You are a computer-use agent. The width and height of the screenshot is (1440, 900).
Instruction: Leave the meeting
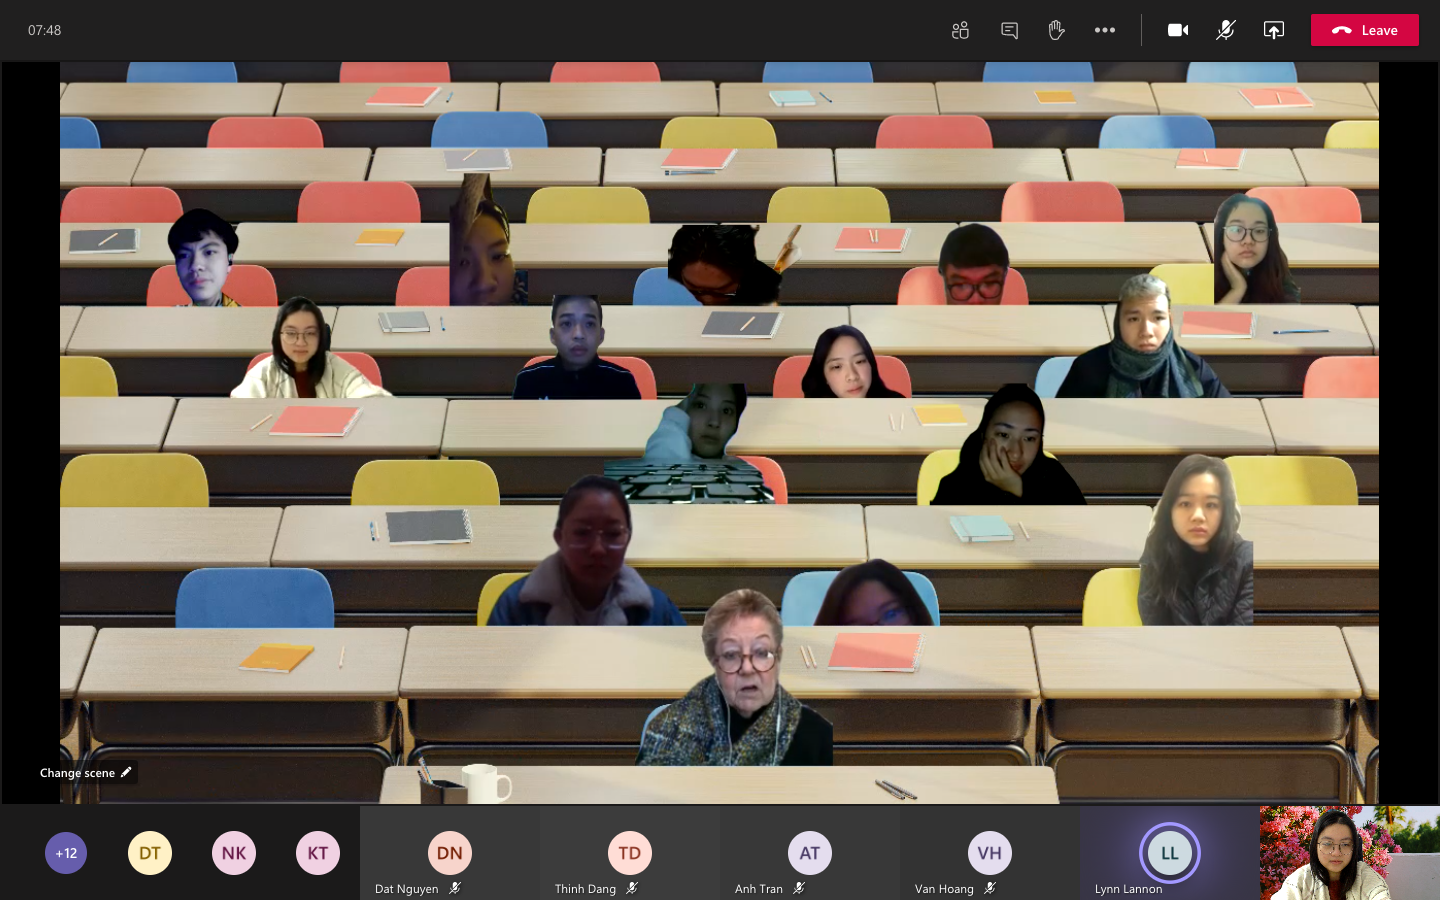pyautogui.click(x=1364, y=30)
